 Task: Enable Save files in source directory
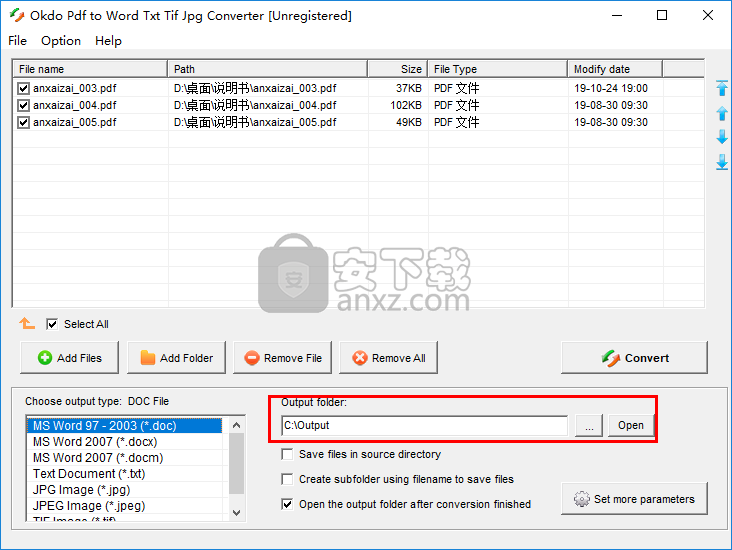(287, 454)
